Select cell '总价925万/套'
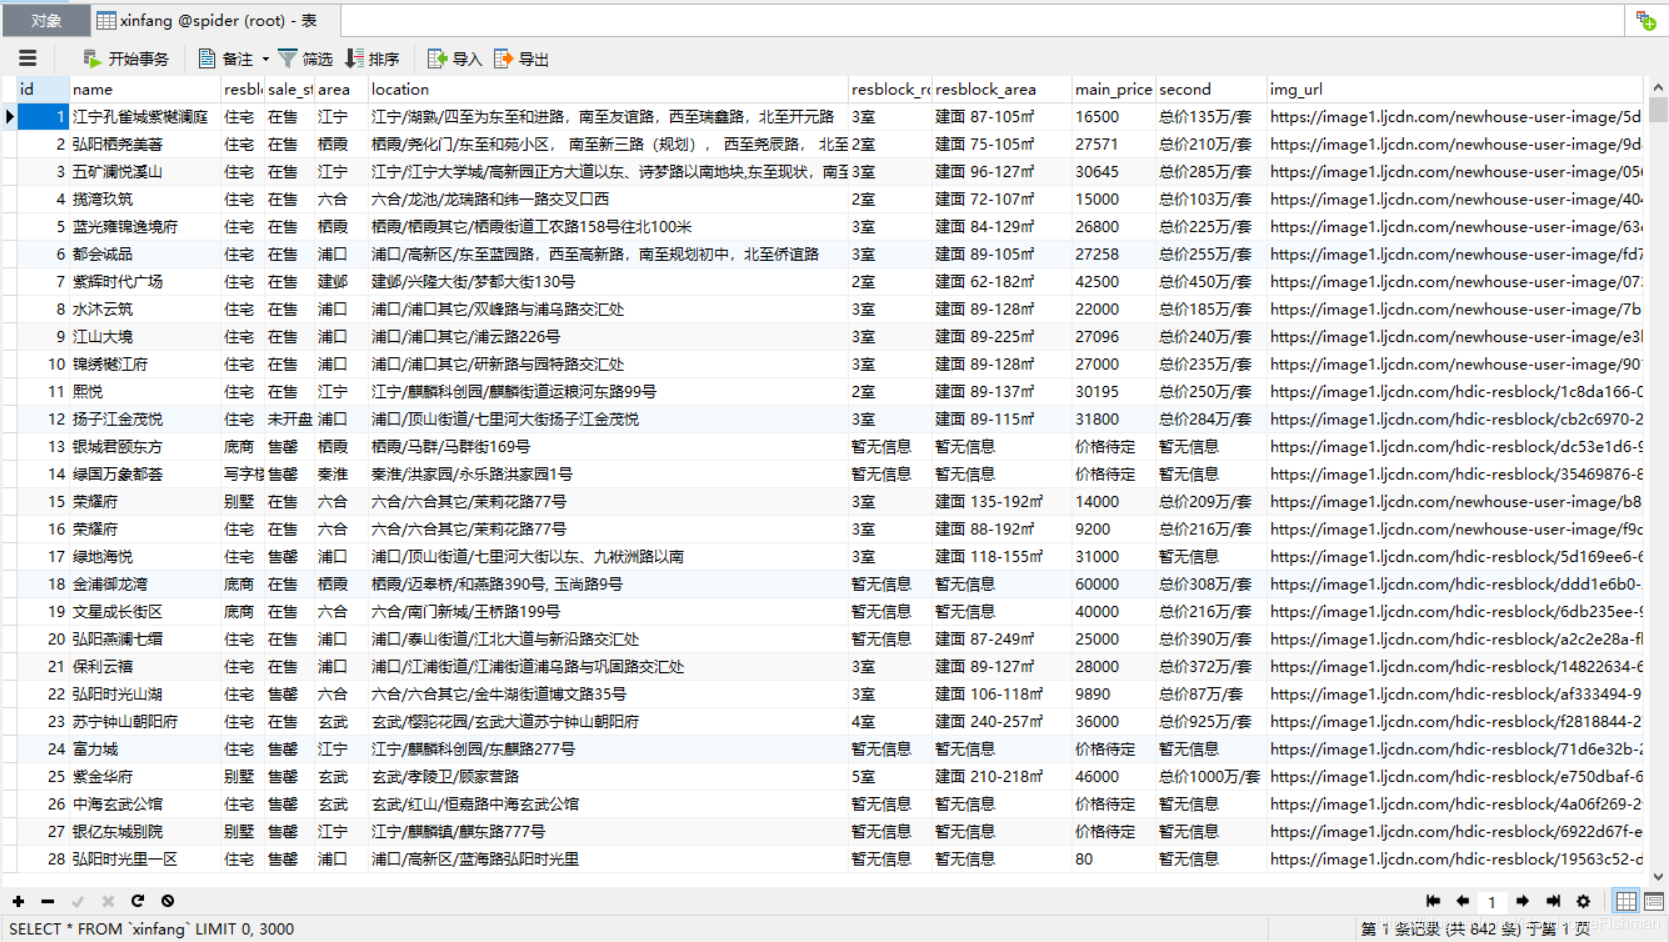1669x942 pixels. tap(1211, 722)
